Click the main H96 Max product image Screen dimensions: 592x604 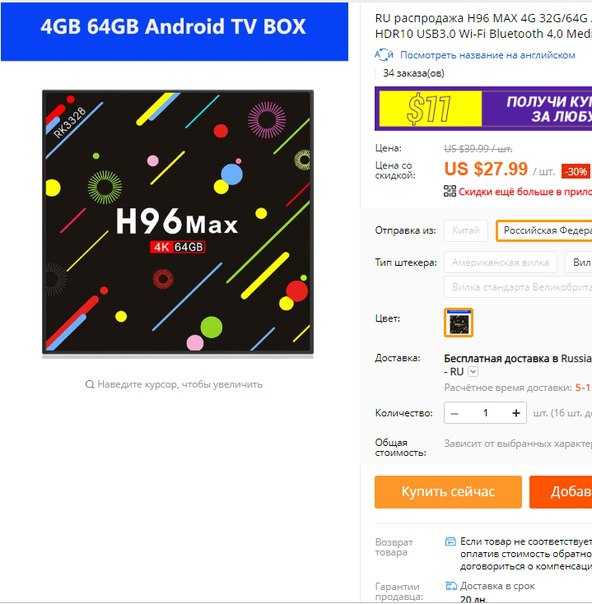click(x=178, y=222)
